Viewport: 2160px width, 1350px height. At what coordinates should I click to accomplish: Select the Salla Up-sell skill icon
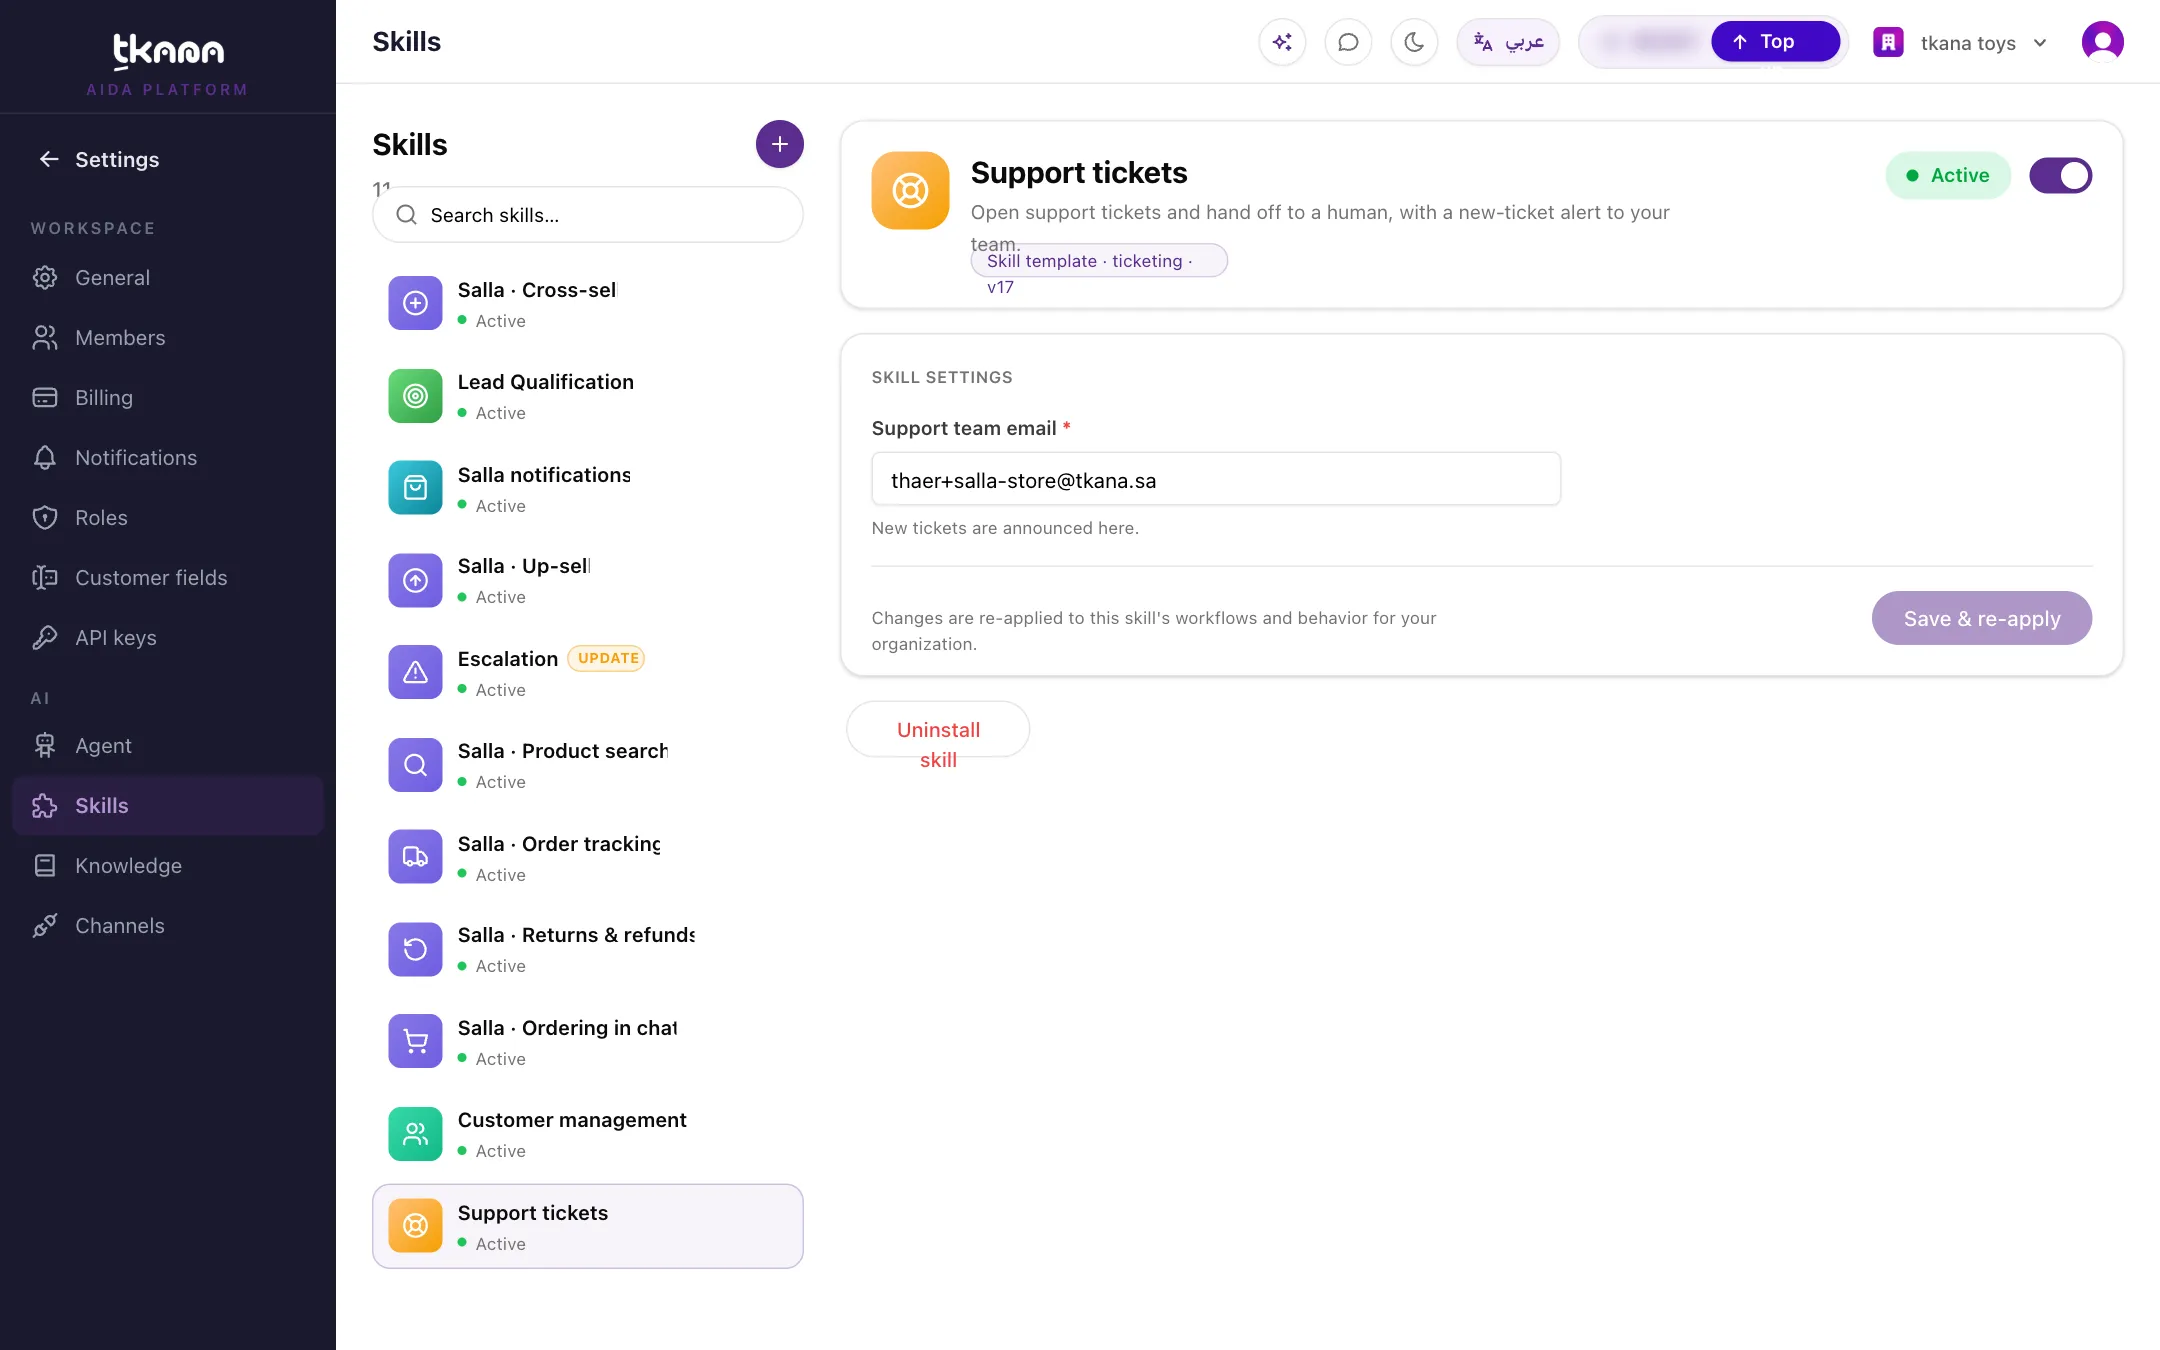pyautogui.click(x=415, y=580)
